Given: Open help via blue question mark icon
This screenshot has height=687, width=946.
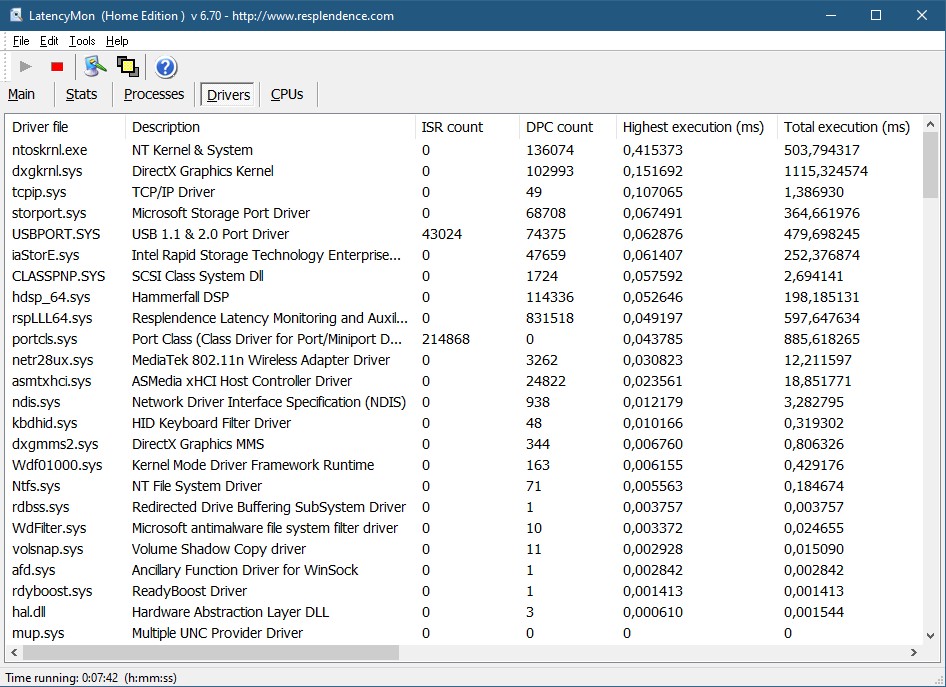Looking at the screenshot, I should pos(166,67).
